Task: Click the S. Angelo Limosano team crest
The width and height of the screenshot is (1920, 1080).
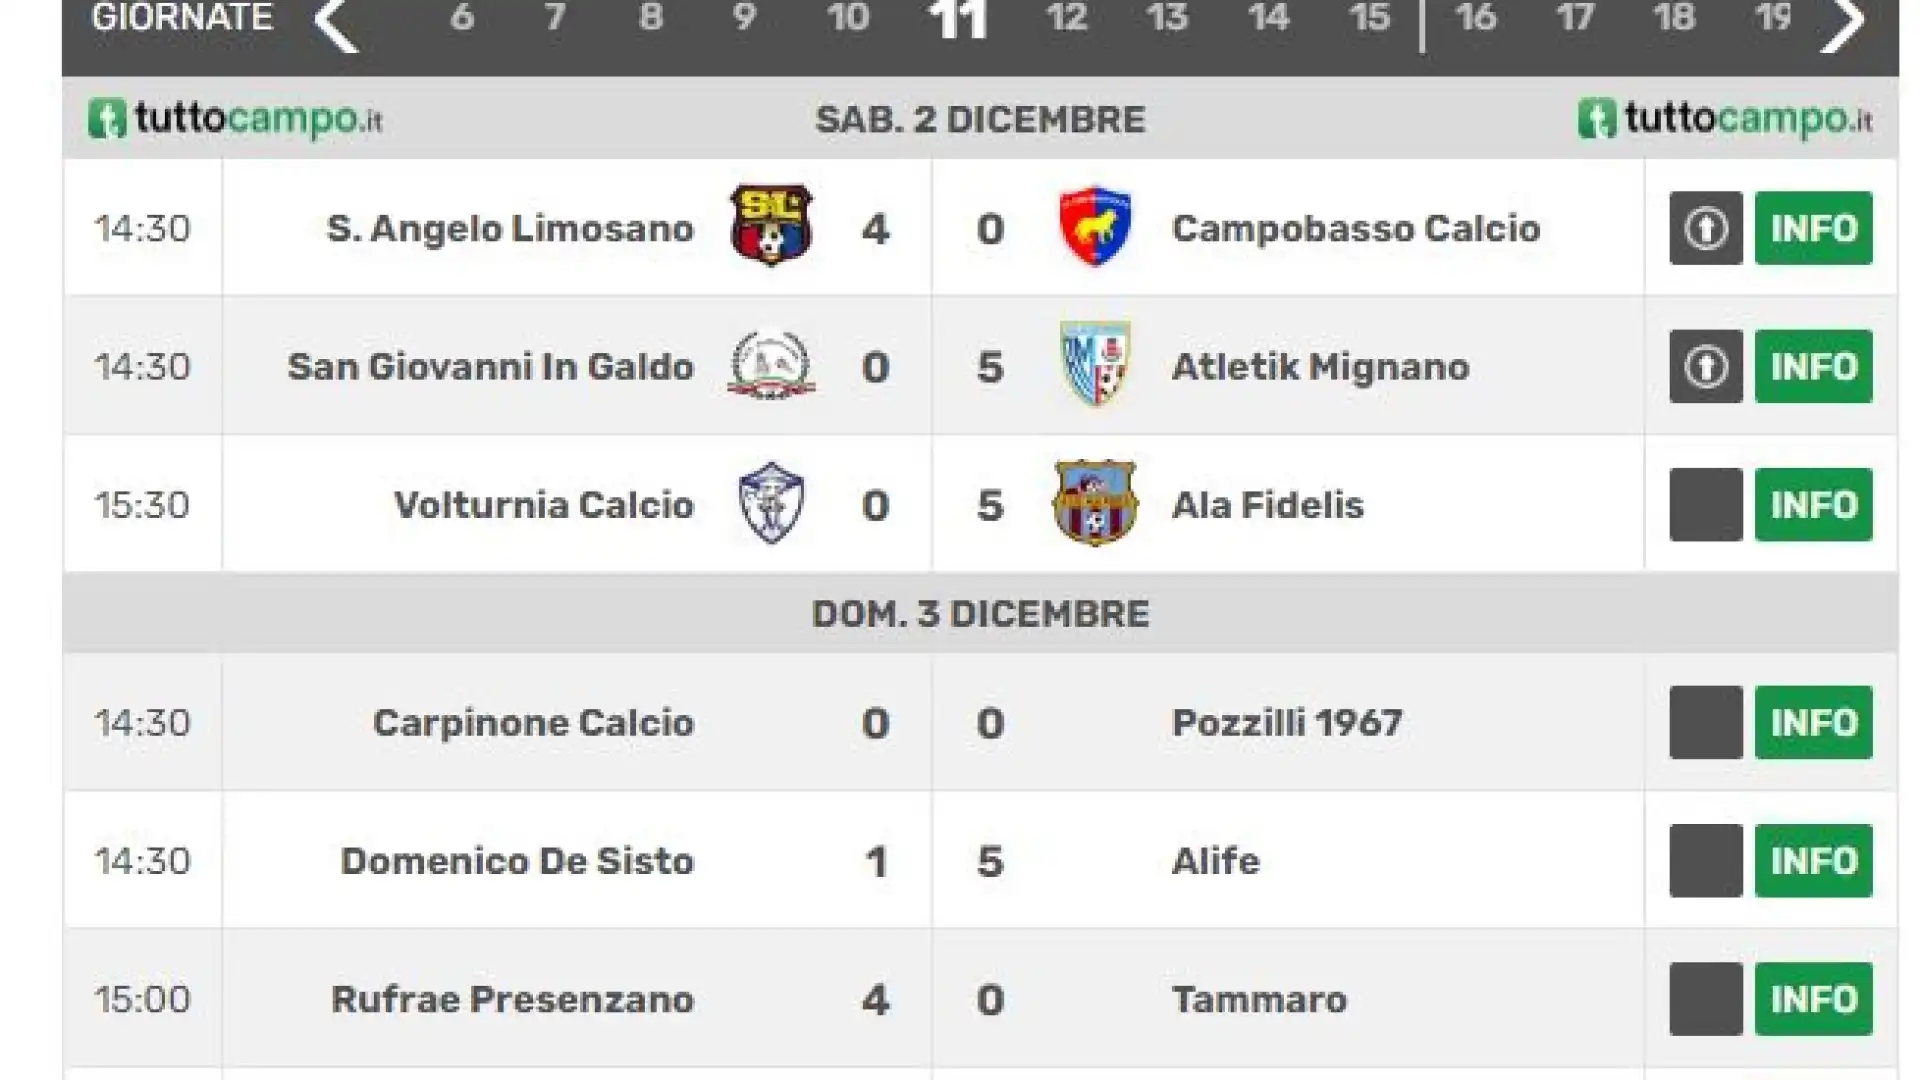Action: click(771, 226)
